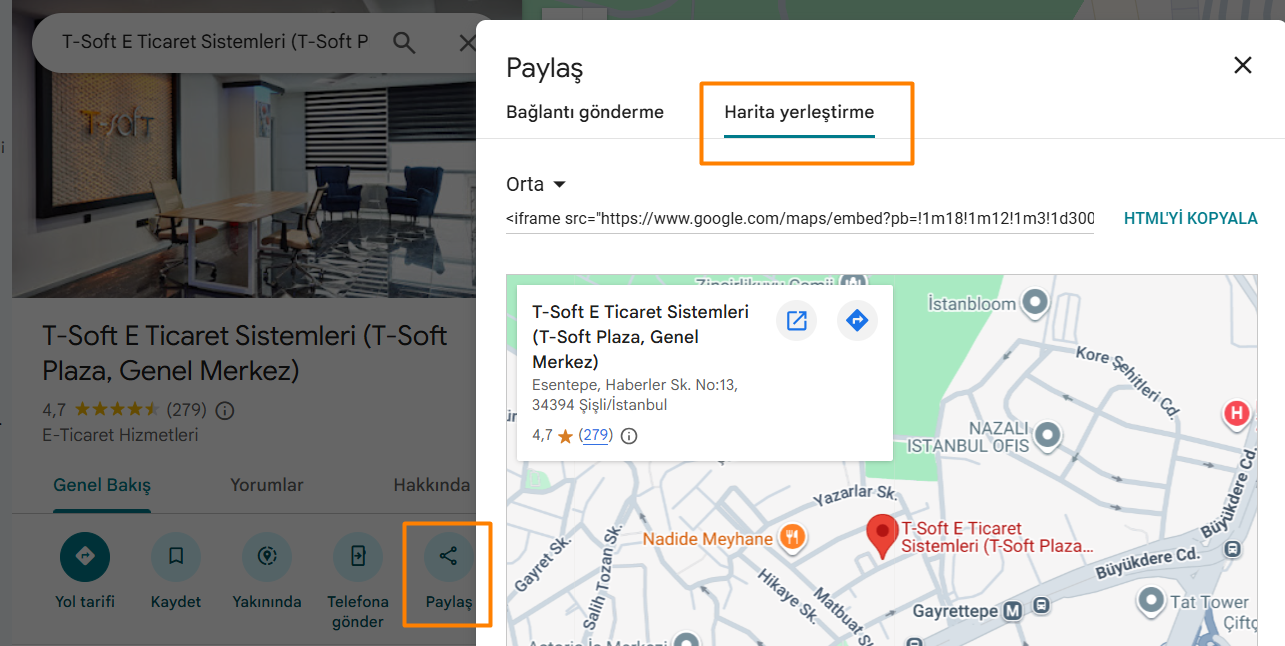Click the iframe embed code field
The image size is (1285, 646).
(800, 218)
